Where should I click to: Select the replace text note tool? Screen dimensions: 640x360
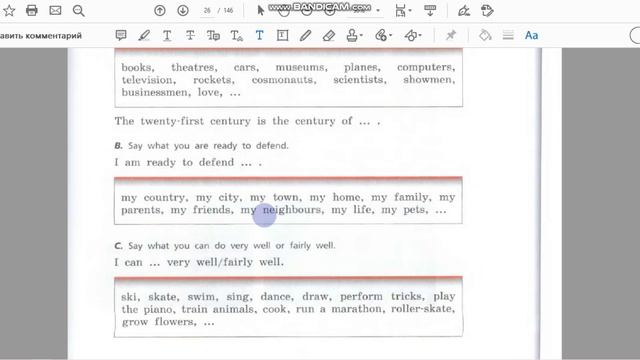[x=213, y=36]
